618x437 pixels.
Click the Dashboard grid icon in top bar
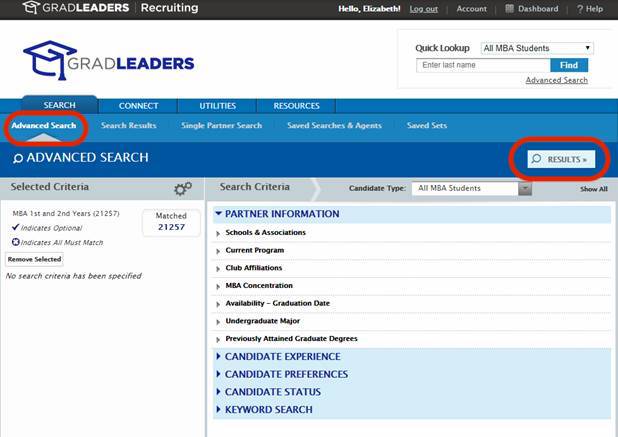tap(509, 8)
